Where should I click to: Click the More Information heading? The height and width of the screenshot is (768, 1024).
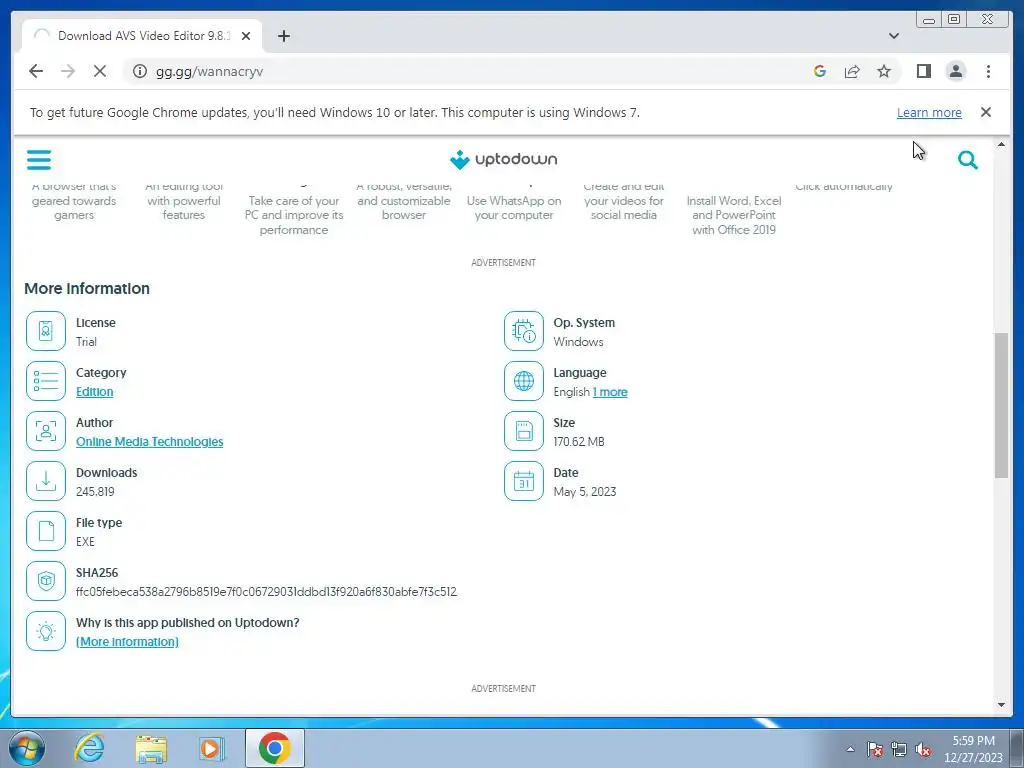[87, 289]
